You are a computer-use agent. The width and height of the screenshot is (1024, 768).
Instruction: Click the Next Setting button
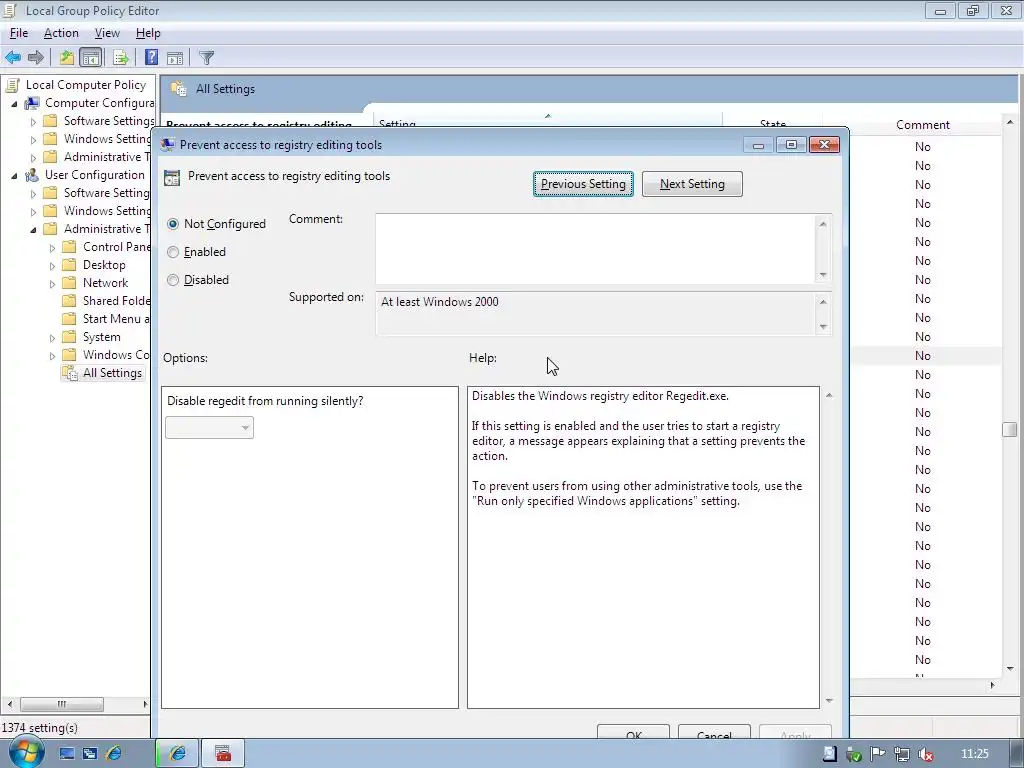point(692,184)
